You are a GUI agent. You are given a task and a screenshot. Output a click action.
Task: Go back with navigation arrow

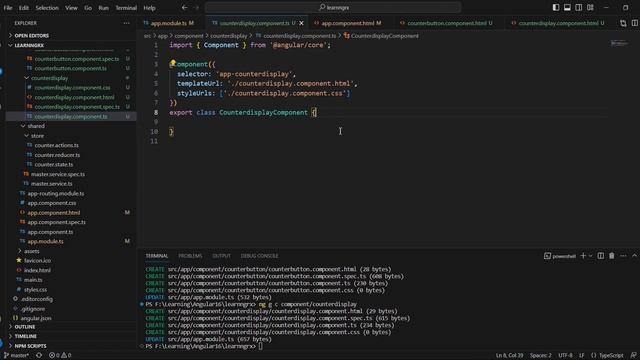(x=184, y=7)
